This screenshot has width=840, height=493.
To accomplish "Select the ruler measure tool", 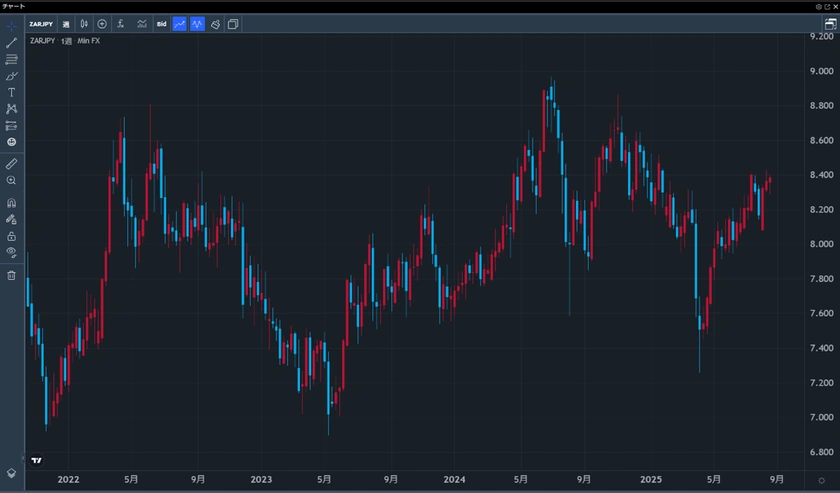I will click(x=11, y=163).
